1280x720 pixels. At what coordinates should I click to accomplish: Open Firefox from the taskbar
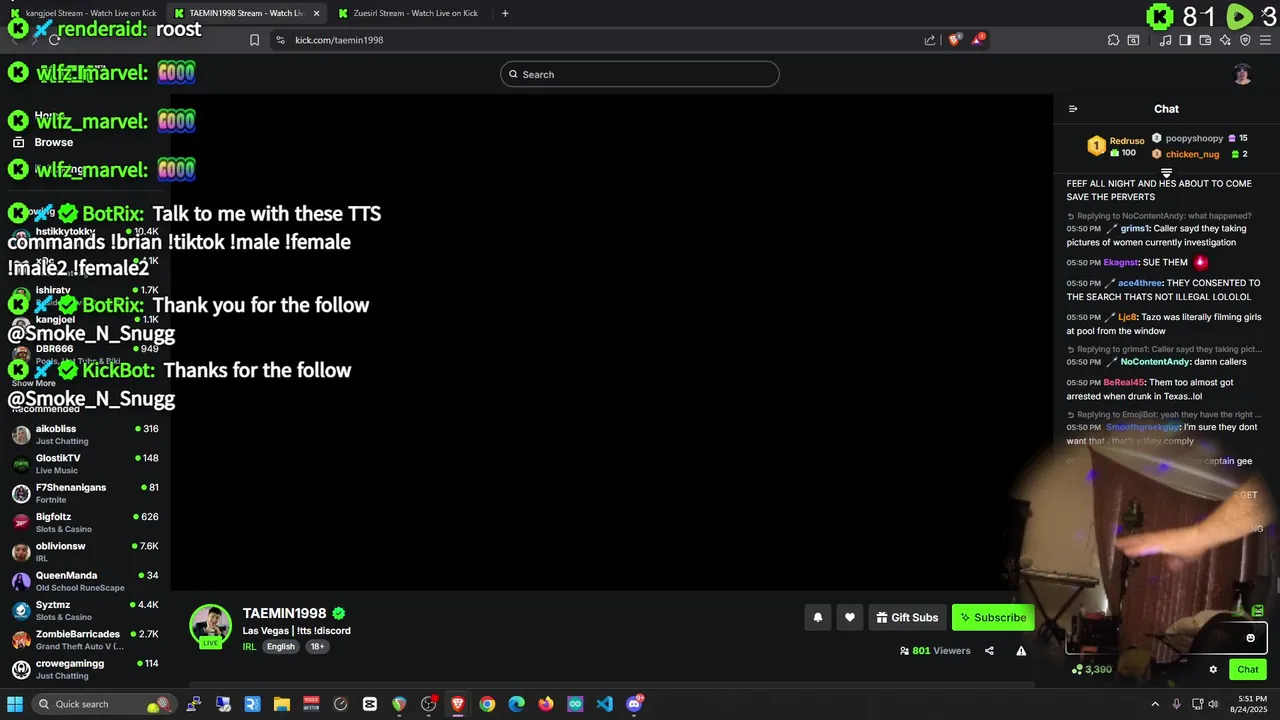546,704
